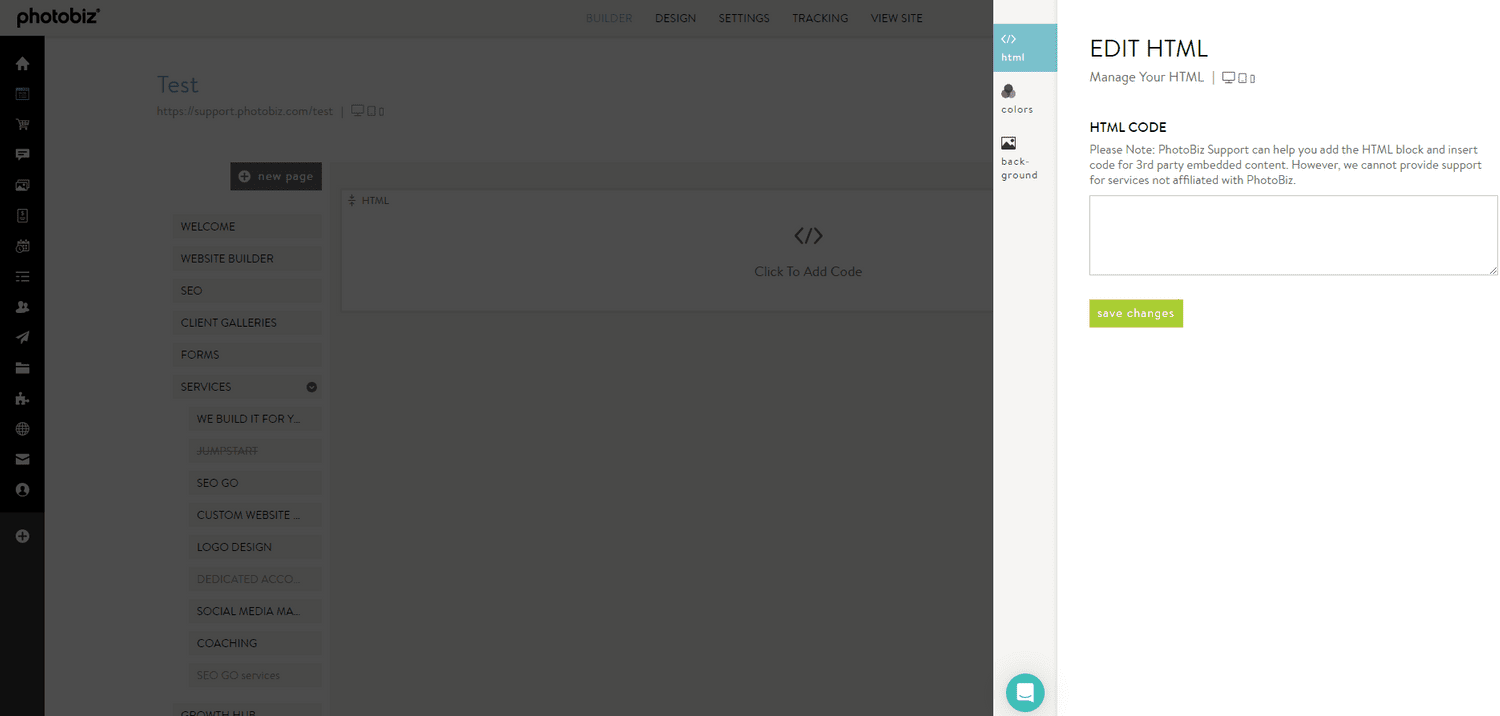The image size is (1500, 716).
Task: Switch to the DESIGN tab
Action: click(675, 17)
